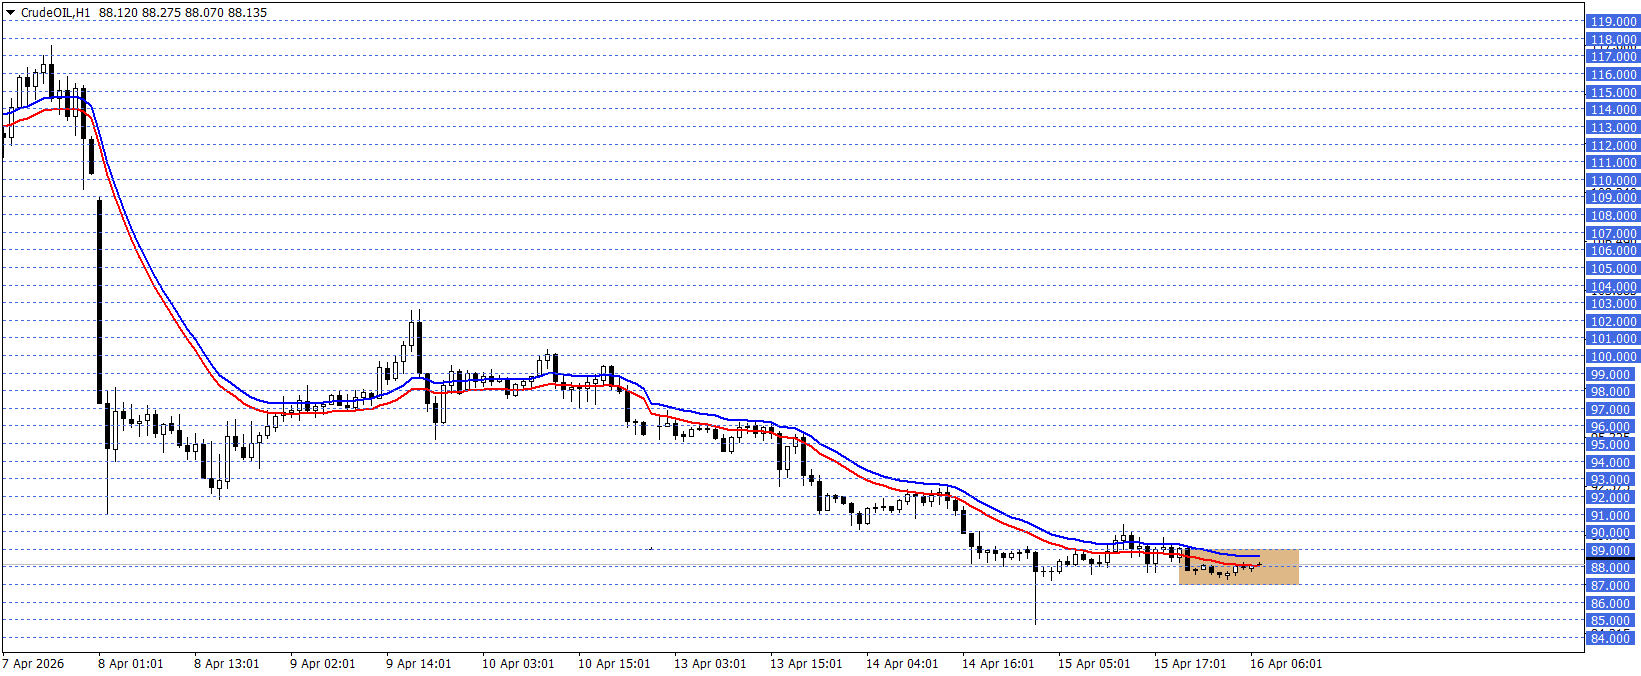The height and width of the screenshot is (676, 1641).
Task: Select the 16 Apr 06:01 time label
Action: [x=1285, y=664]
